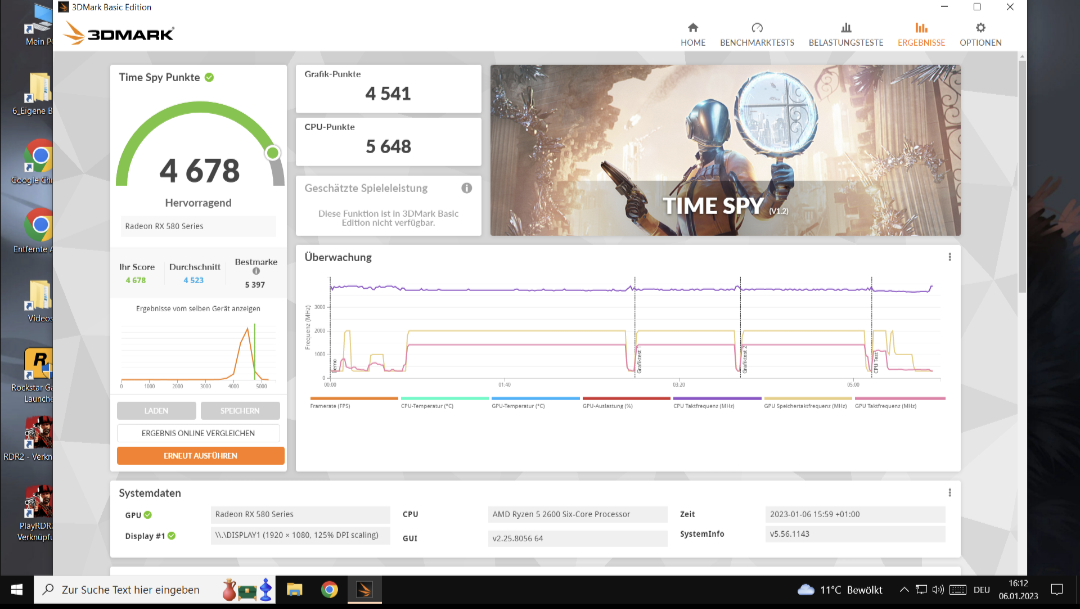The image size is (1080, 609).
Task: Select the PlayRDR2 desktop shortcut
Action: coord(36,513)
